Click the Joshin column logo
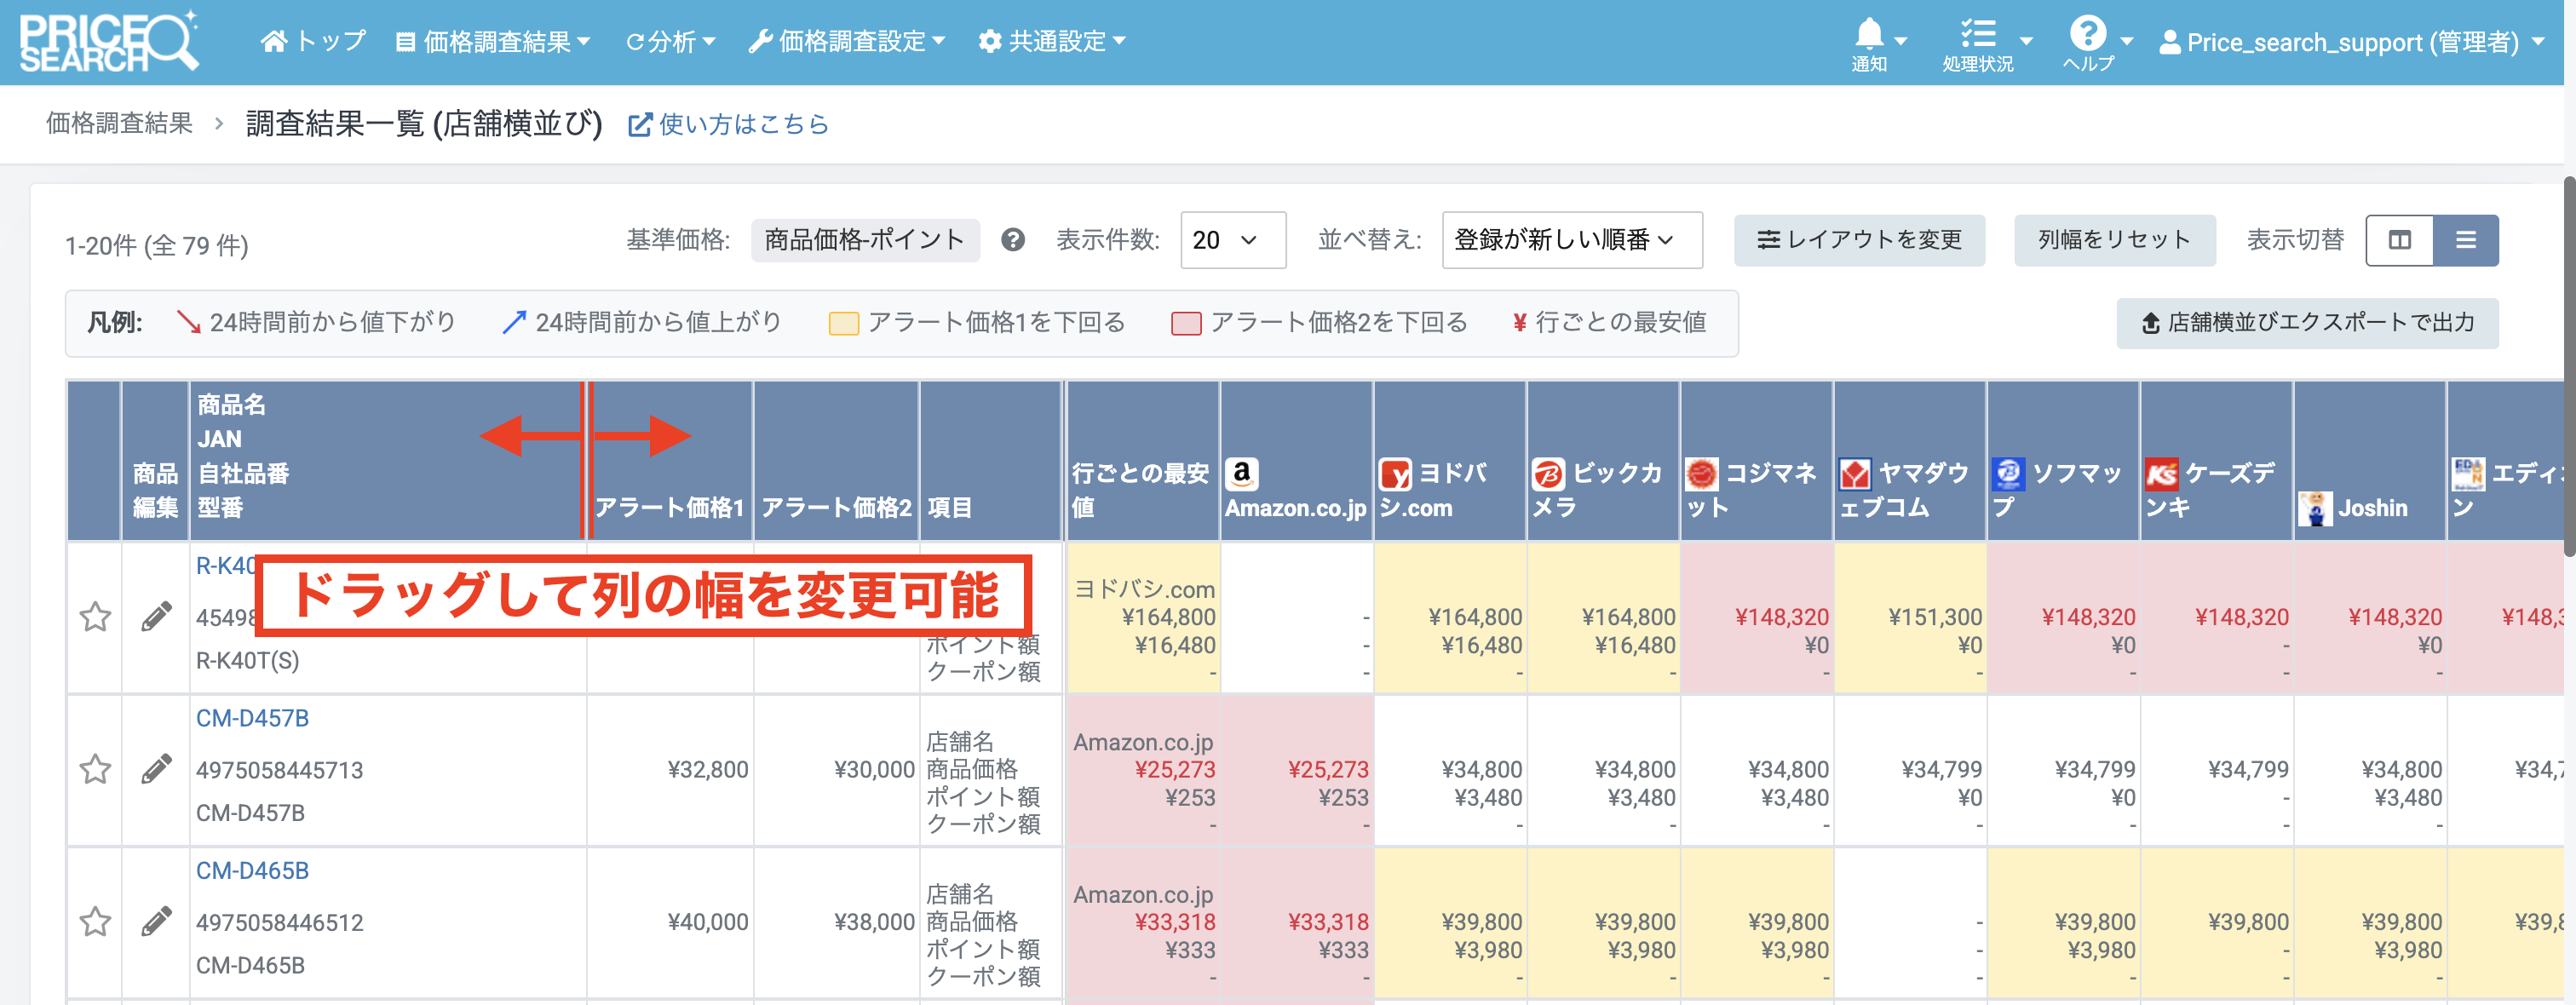Image resolution: width=2576 pixels, height=1005 pixels. tap(2314, 508)
